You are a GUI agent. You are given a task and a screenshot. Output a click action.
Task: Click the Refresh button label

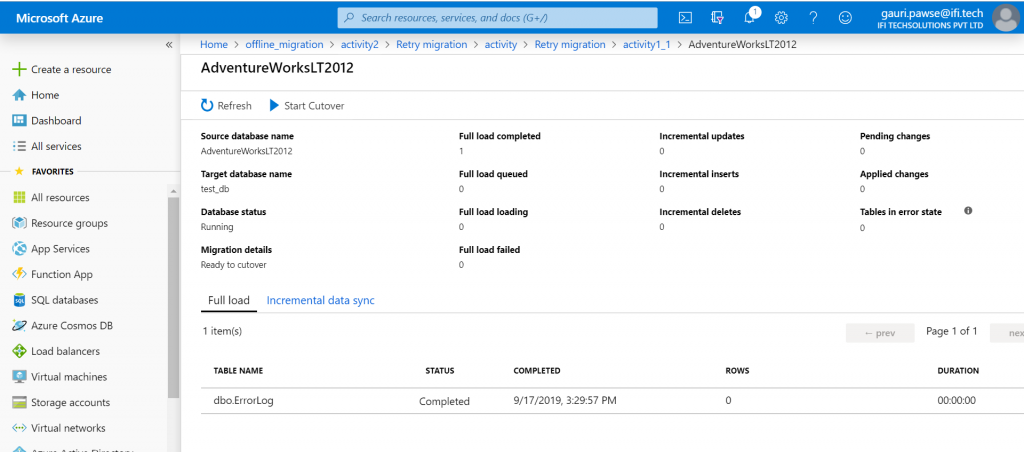[x=234, y=106]
